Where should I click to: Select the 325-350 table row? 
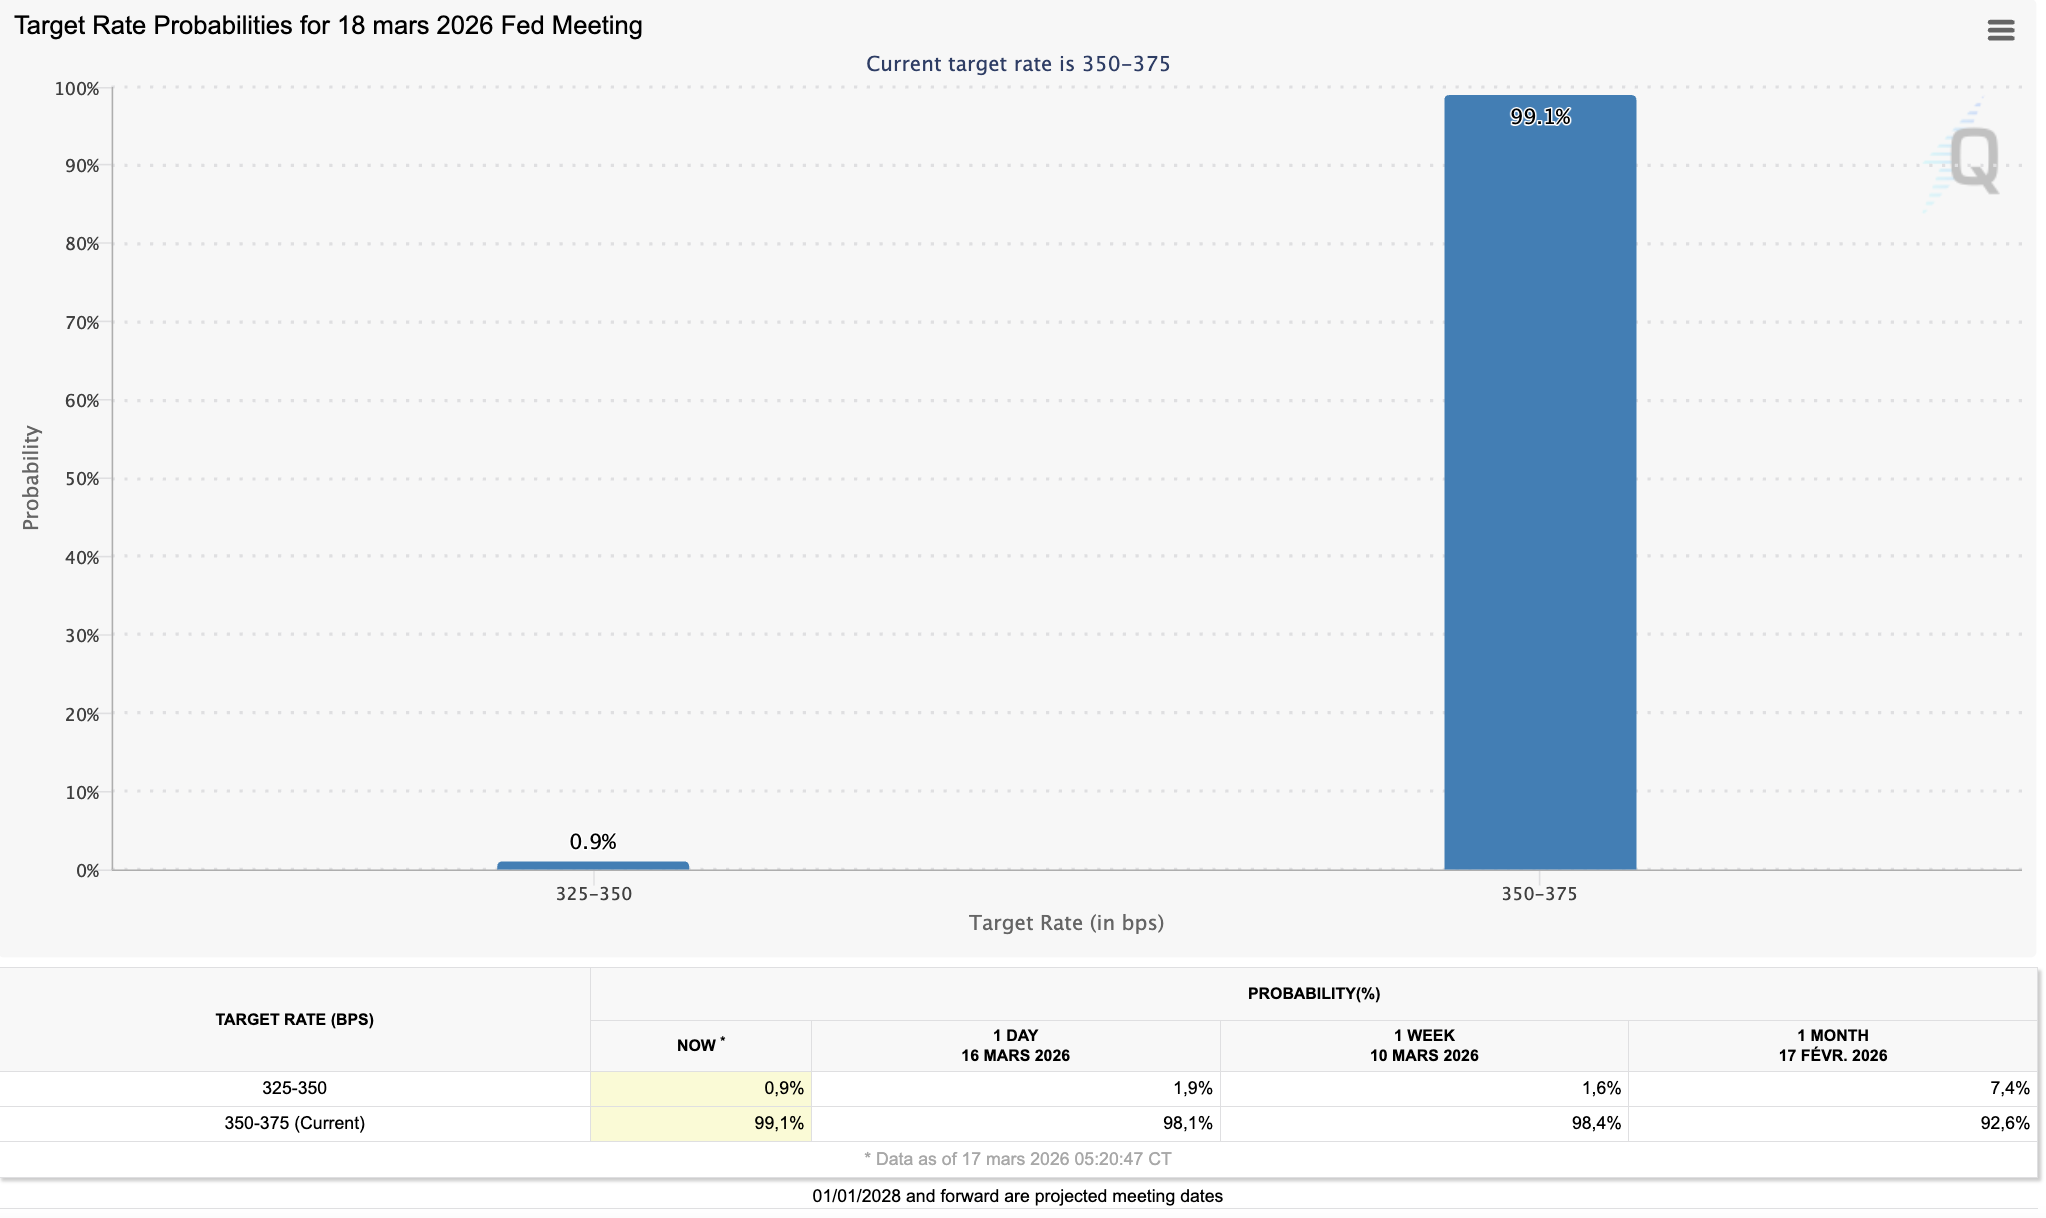(296, 1087)
